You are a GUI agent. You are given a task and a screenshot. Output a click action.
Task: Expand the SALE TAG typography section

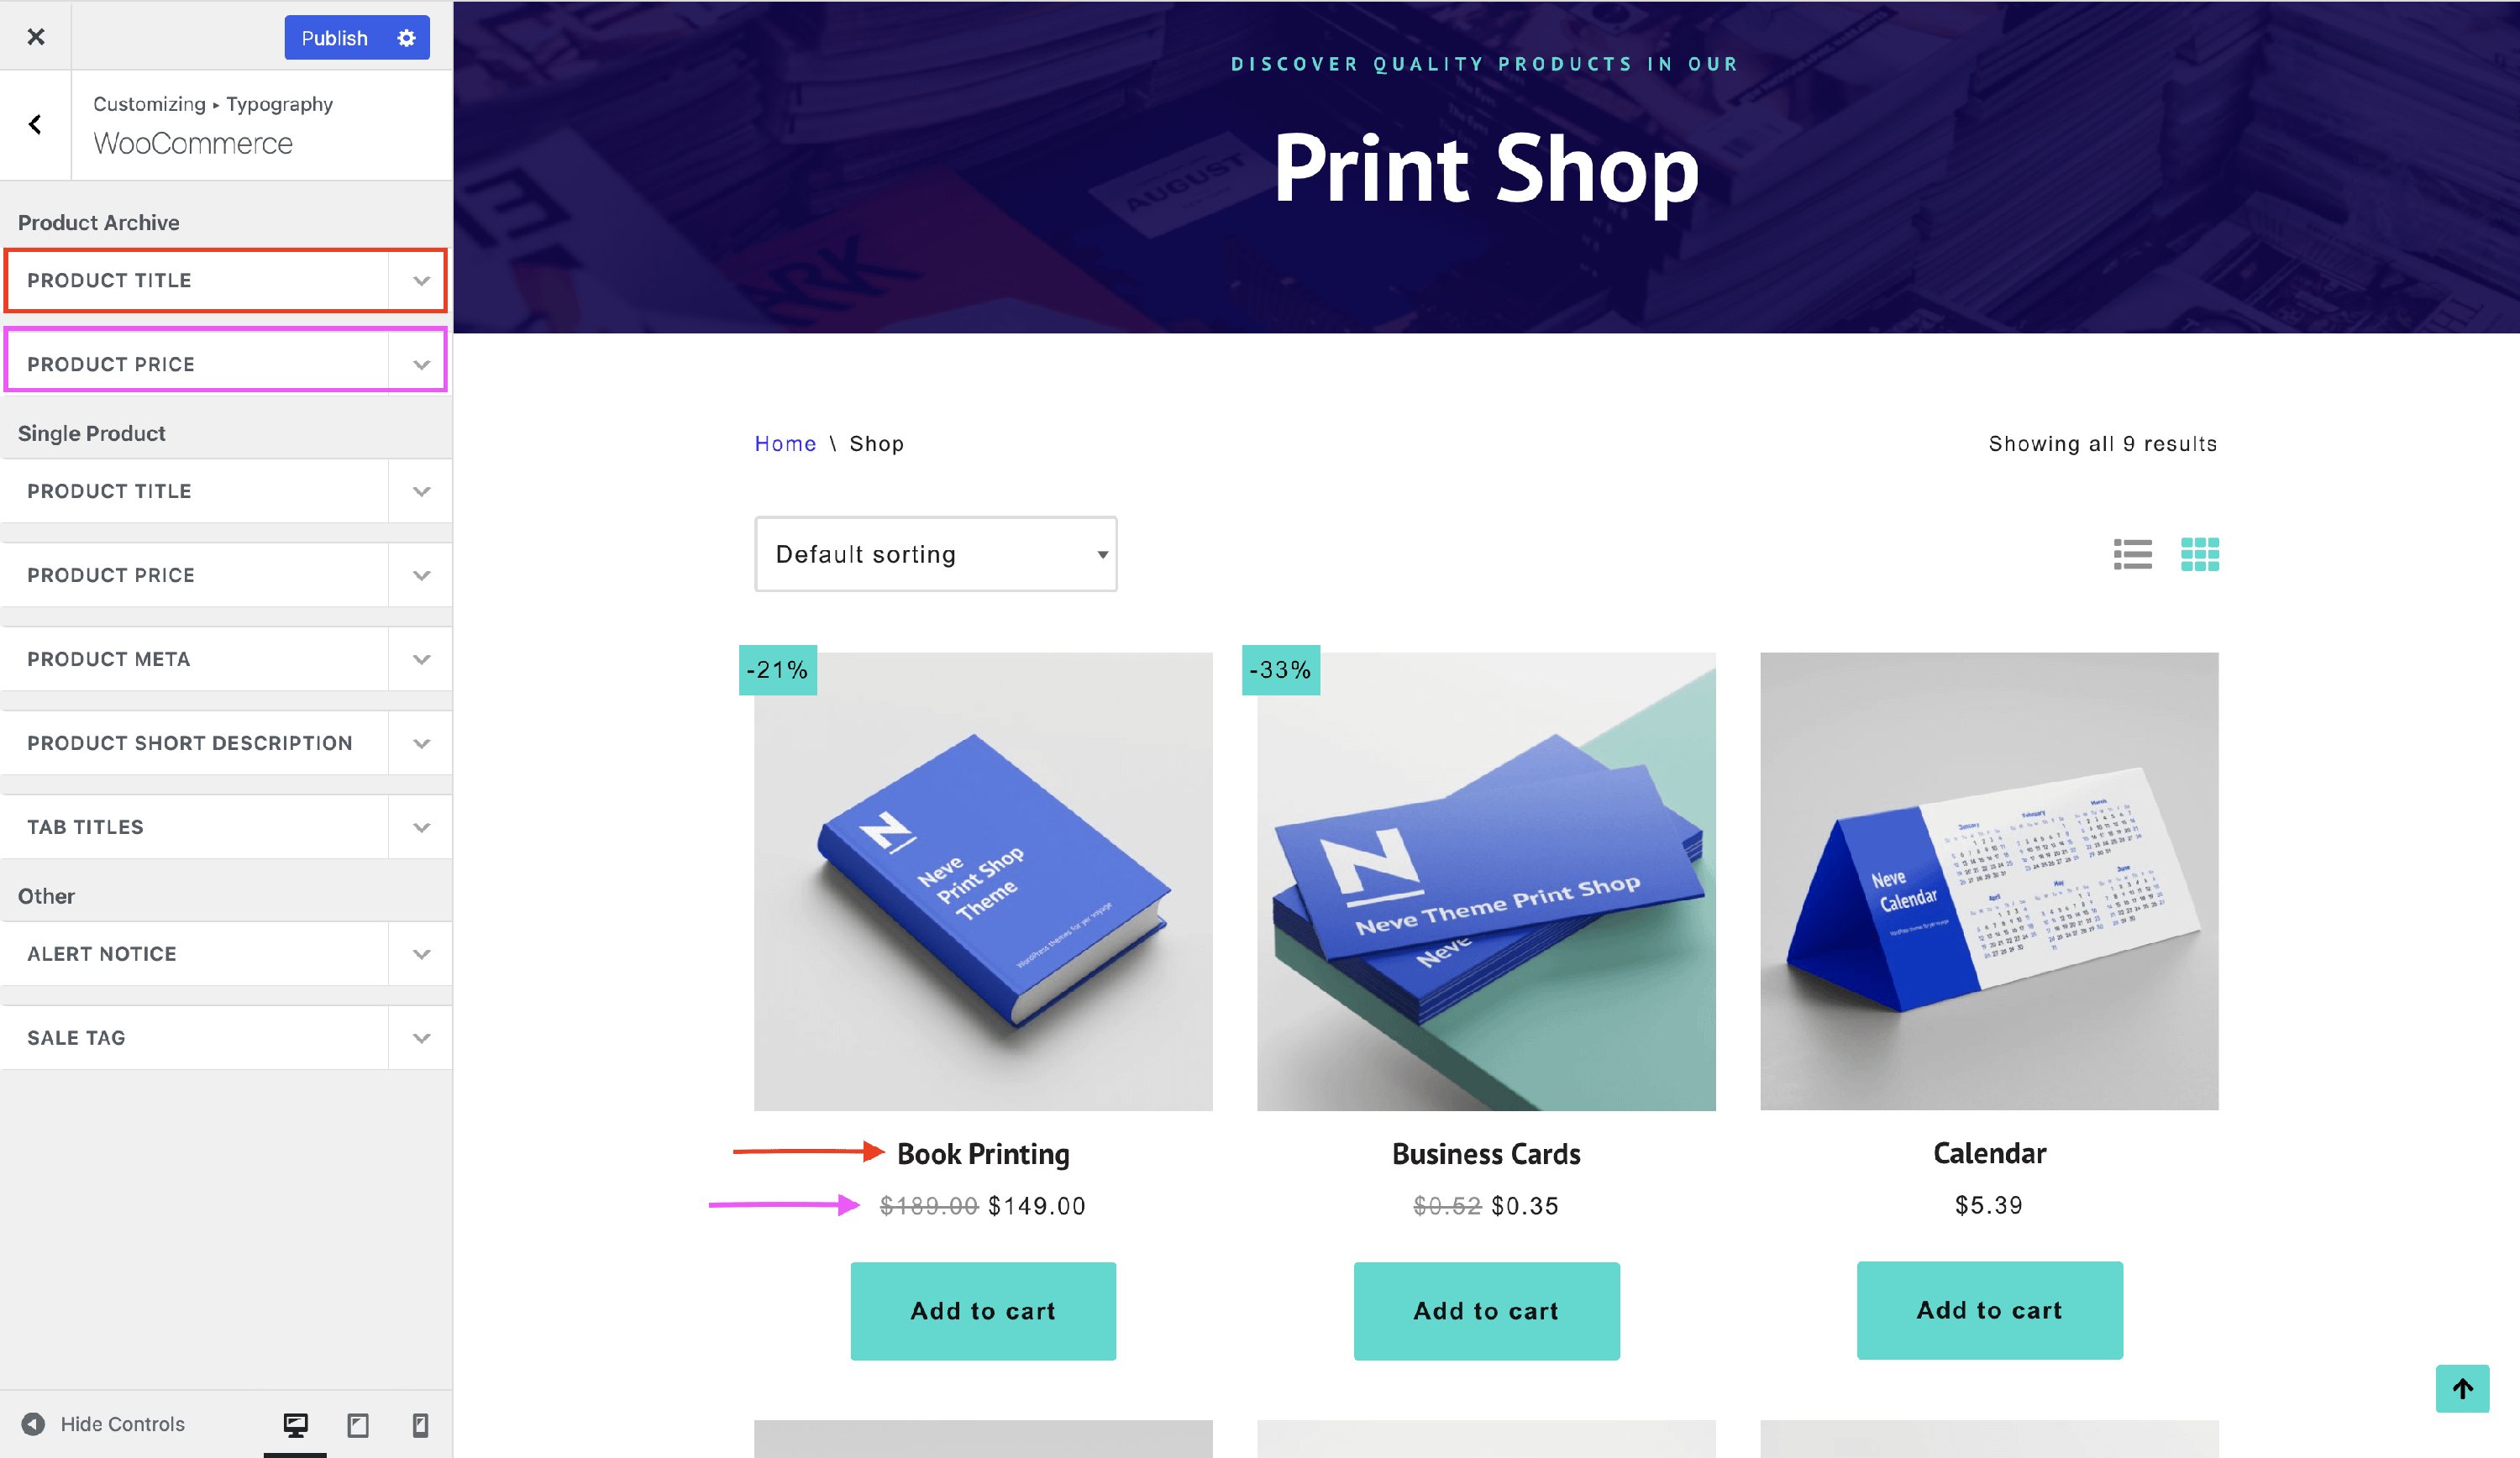point(226,1037)
